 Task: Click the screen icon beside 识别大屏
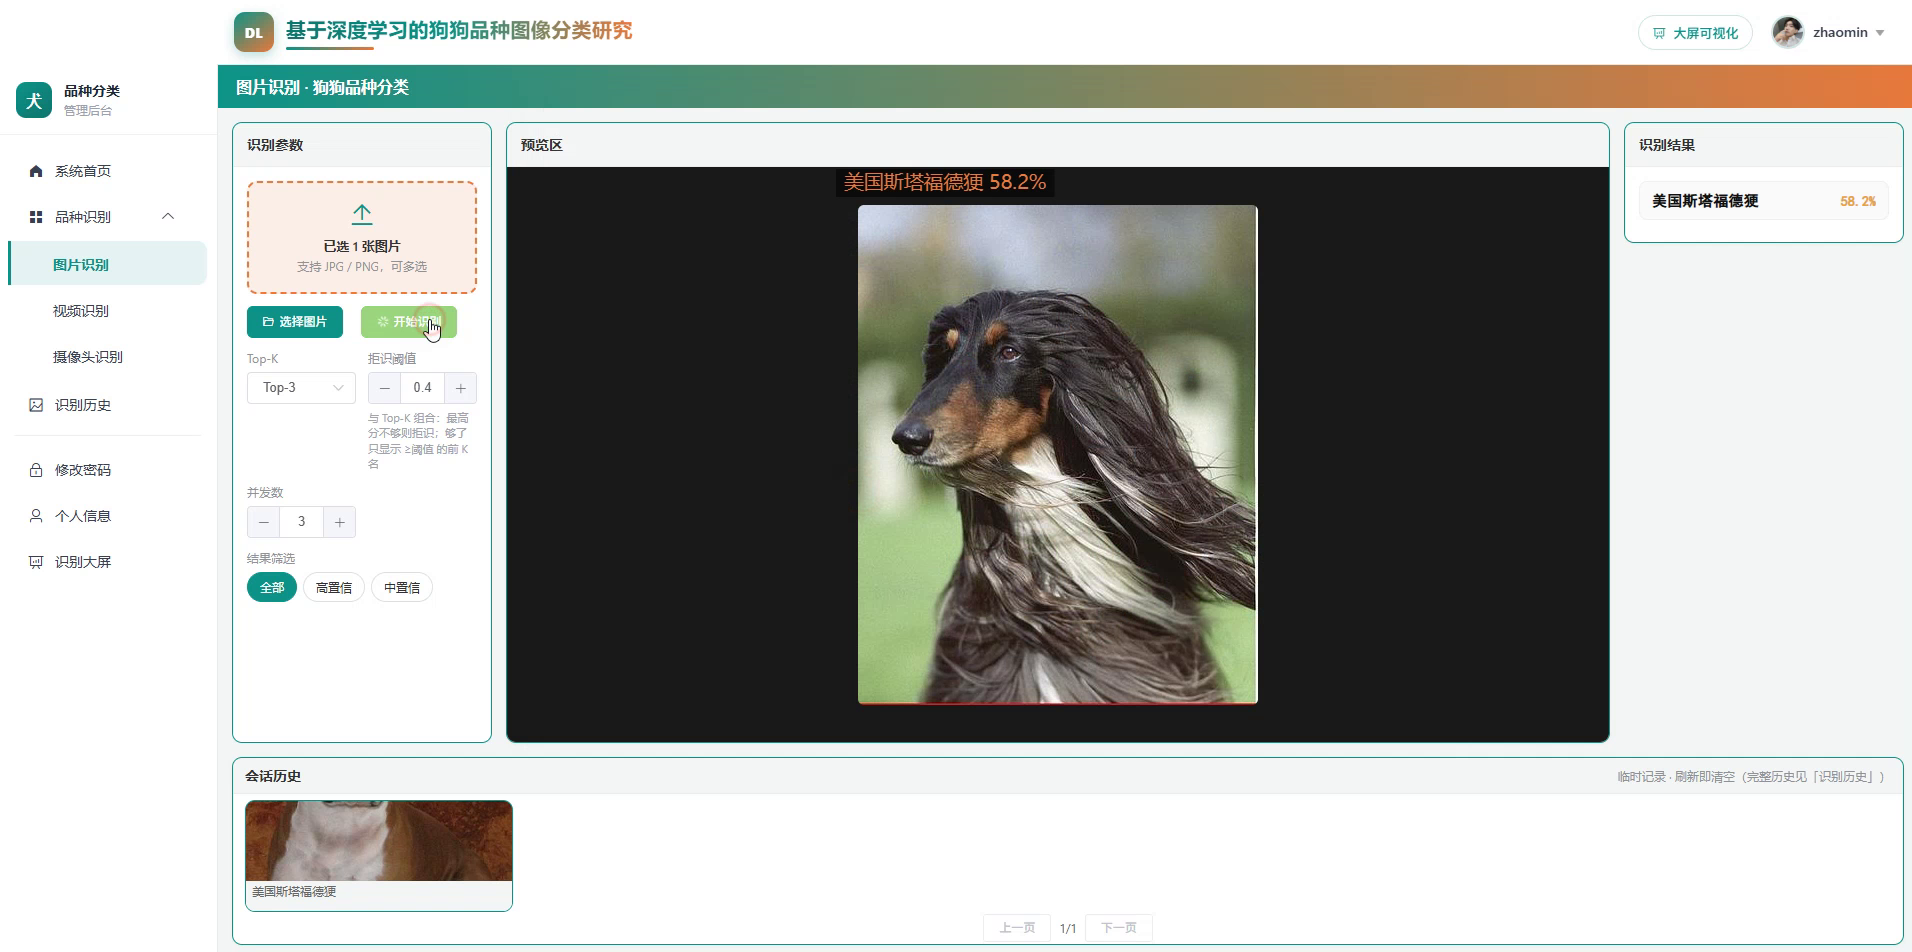pos(36,562)
